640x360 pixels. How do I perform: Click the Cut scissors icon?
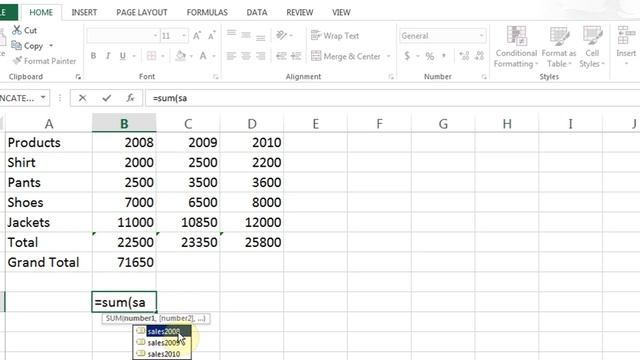(x=16, y=30)
